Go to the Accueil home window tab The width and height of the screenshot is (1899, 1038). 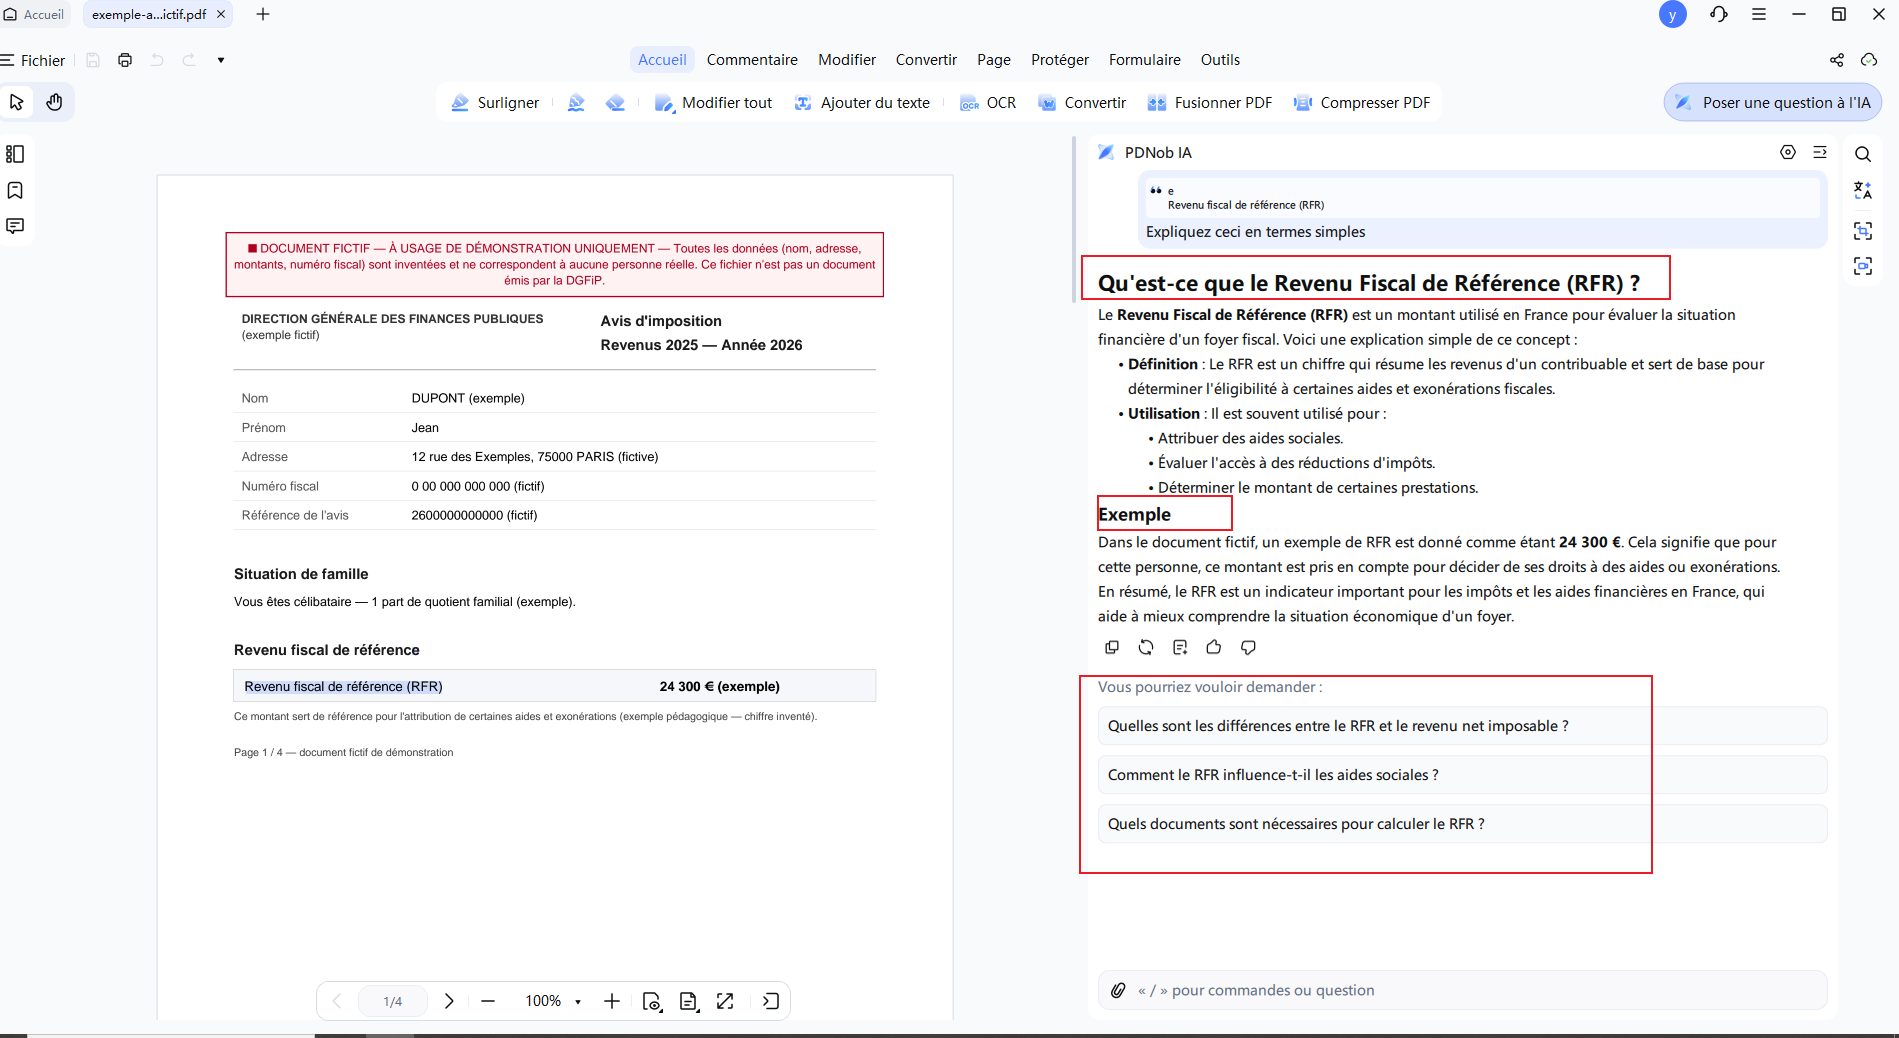pyautogui.click(x=35, y=14)
